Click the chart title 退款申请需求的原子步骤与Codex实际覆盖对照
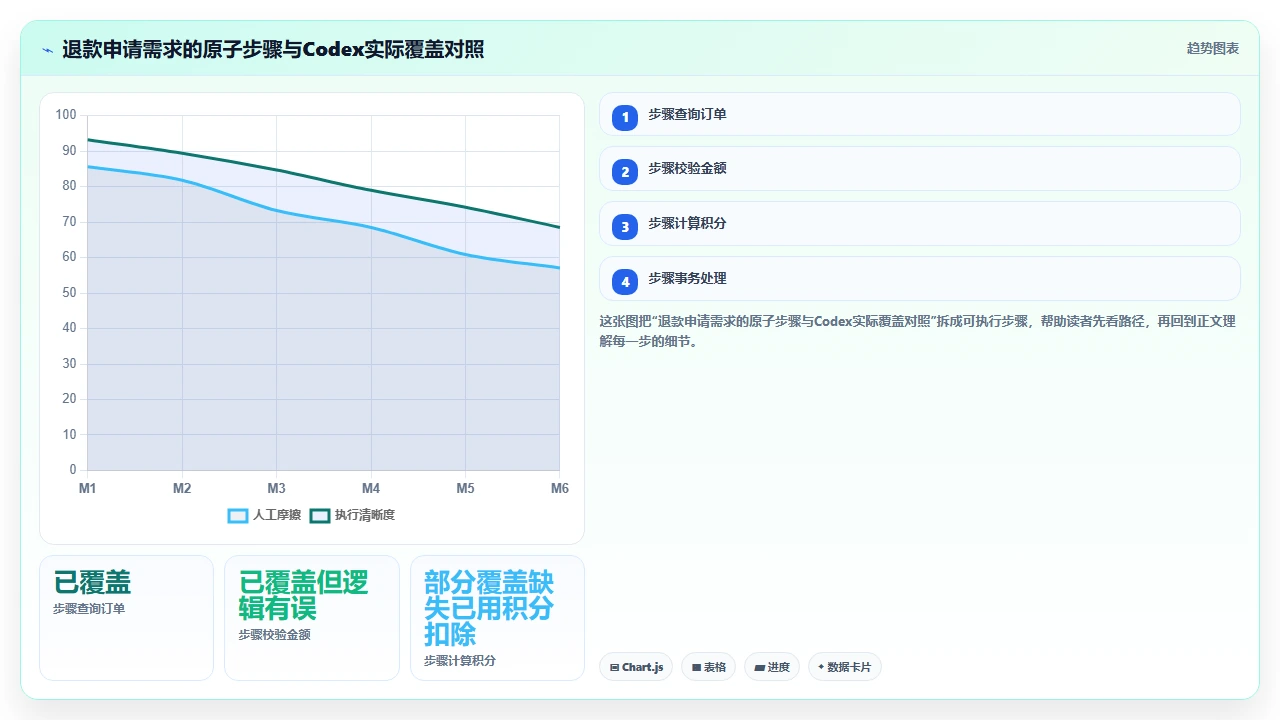This screenshot has width=1280, height=720. tap(273, 49)
